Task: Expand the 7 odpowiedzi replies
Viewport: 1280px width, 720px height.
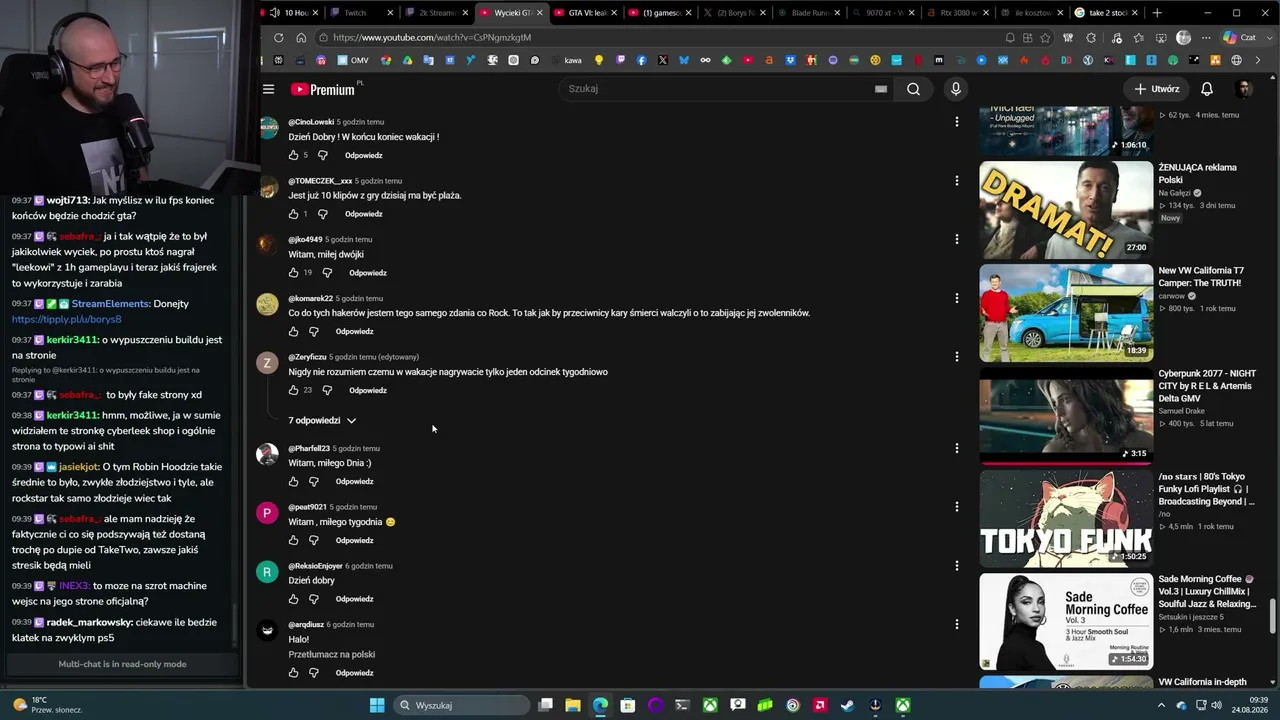Action: pos(322,420)
